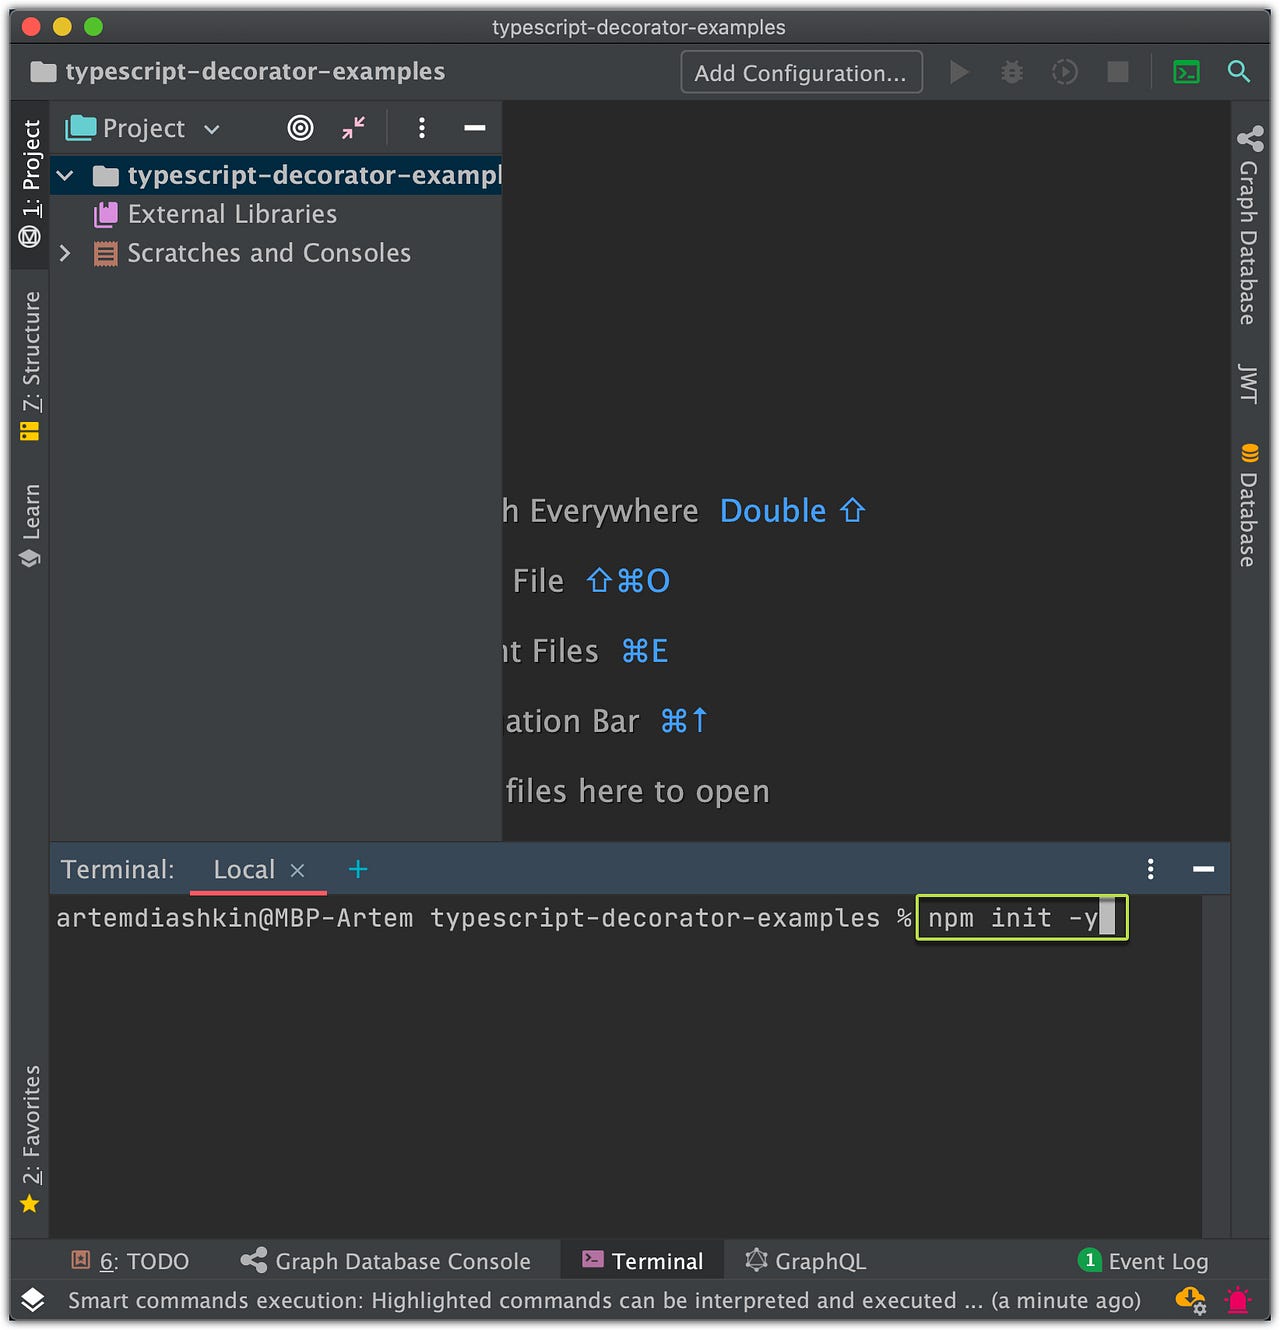Image resolution: width=1280 pixels, height=1330 pixels.
Task: Close the Local terminal tab
Action: click(x=297, y=871)
